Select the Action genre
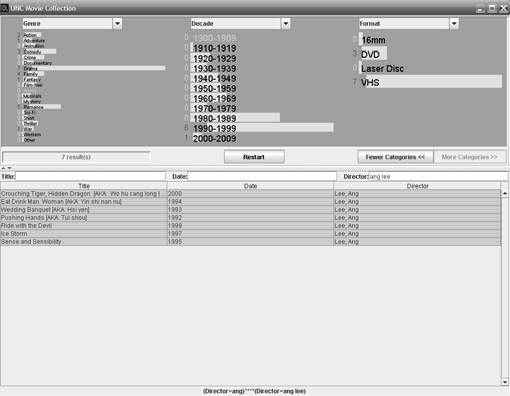 click(32, 35)
